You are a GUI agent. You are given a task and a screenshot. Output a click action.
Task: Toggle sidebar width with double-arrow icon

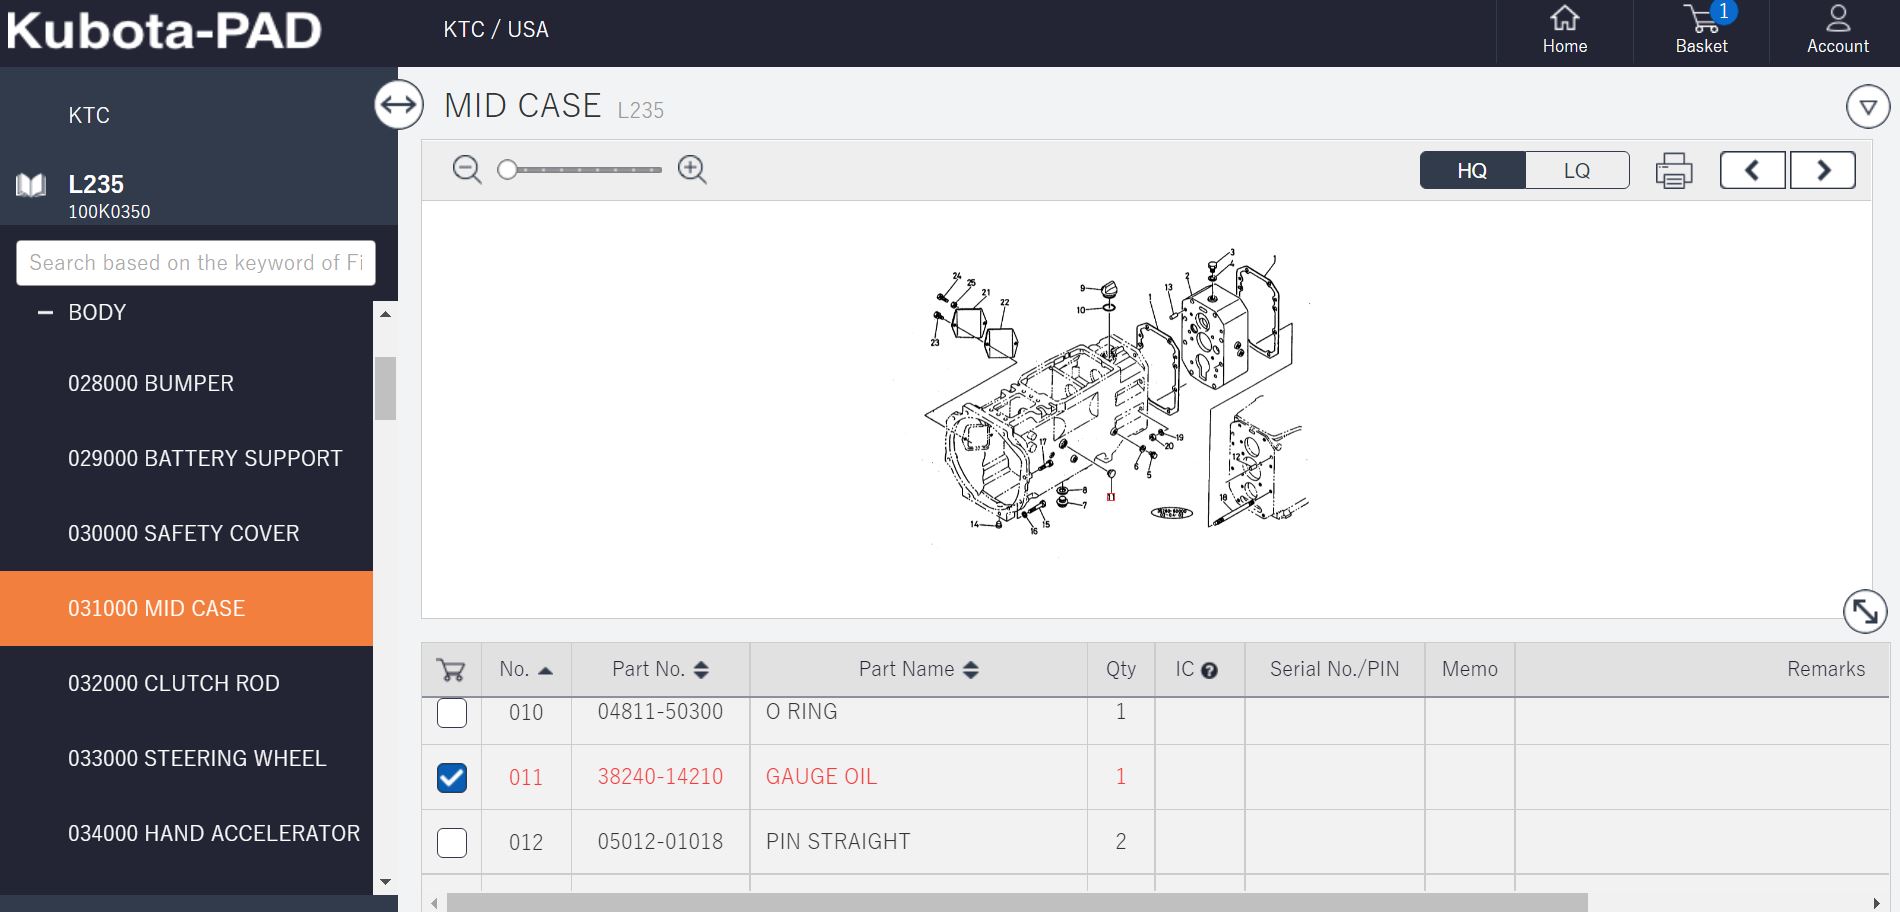pyautogui.click(x=399, y=105)
